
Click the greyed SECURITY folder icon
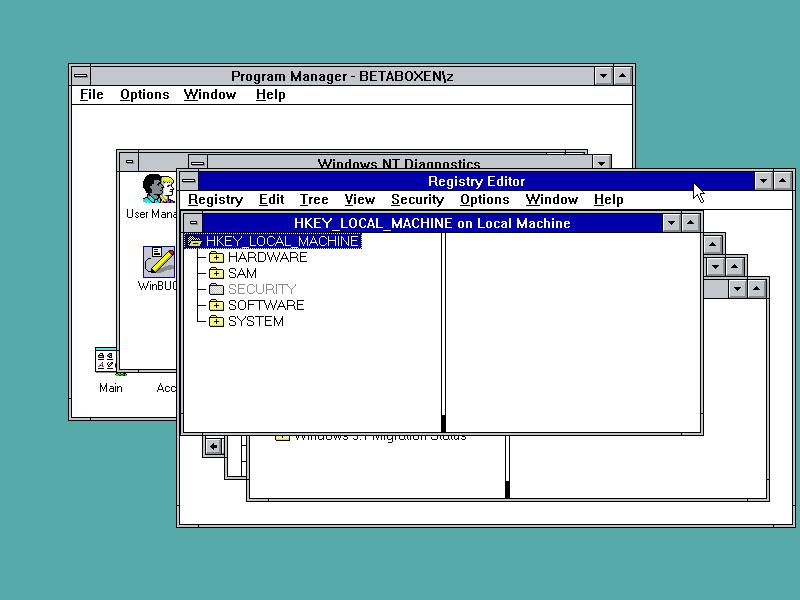pos(216,289)
